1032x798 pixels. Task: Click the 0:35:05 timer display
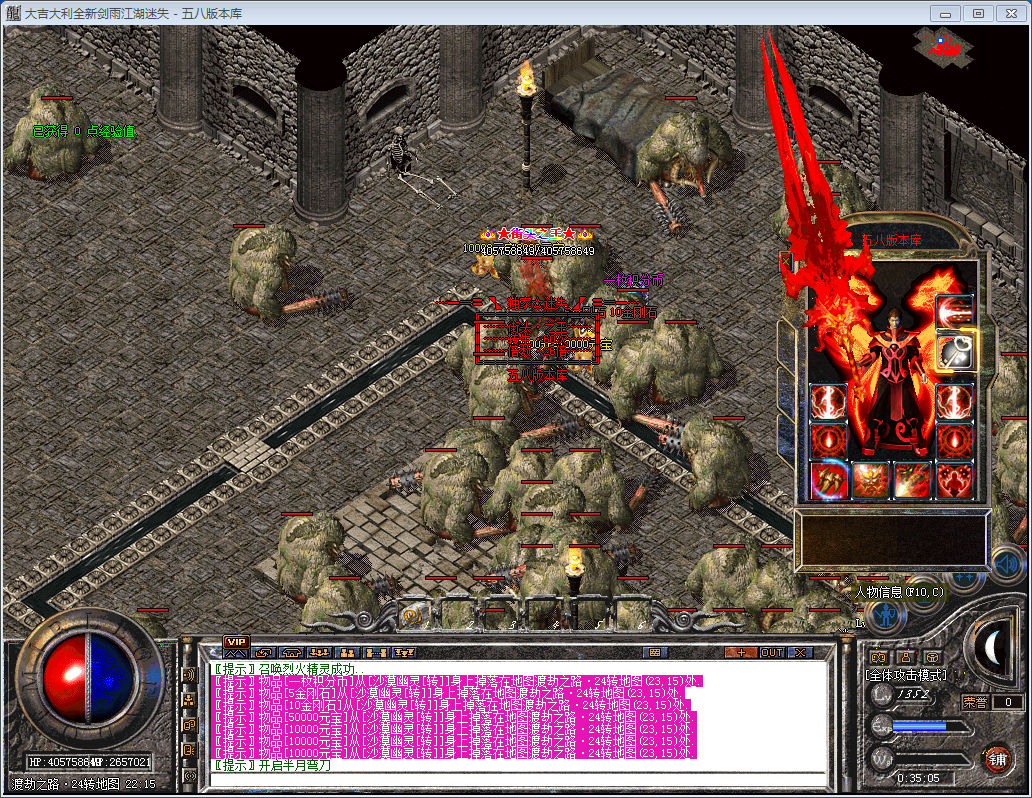(920, 778)
